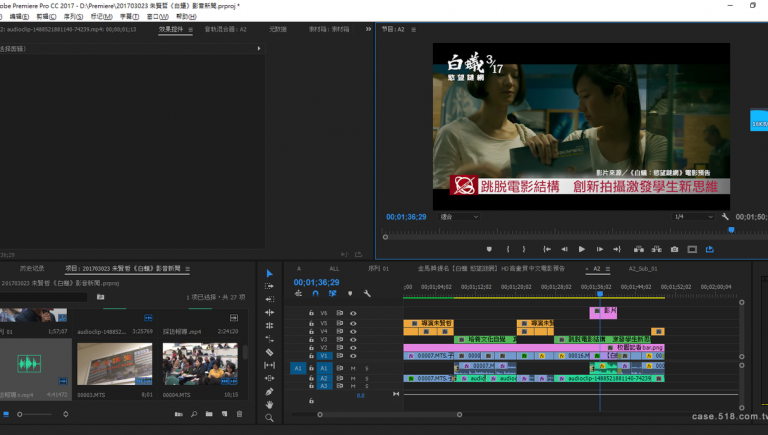
Task: Switch to A2_Sub_01 timeline tab
Action: 643,268
